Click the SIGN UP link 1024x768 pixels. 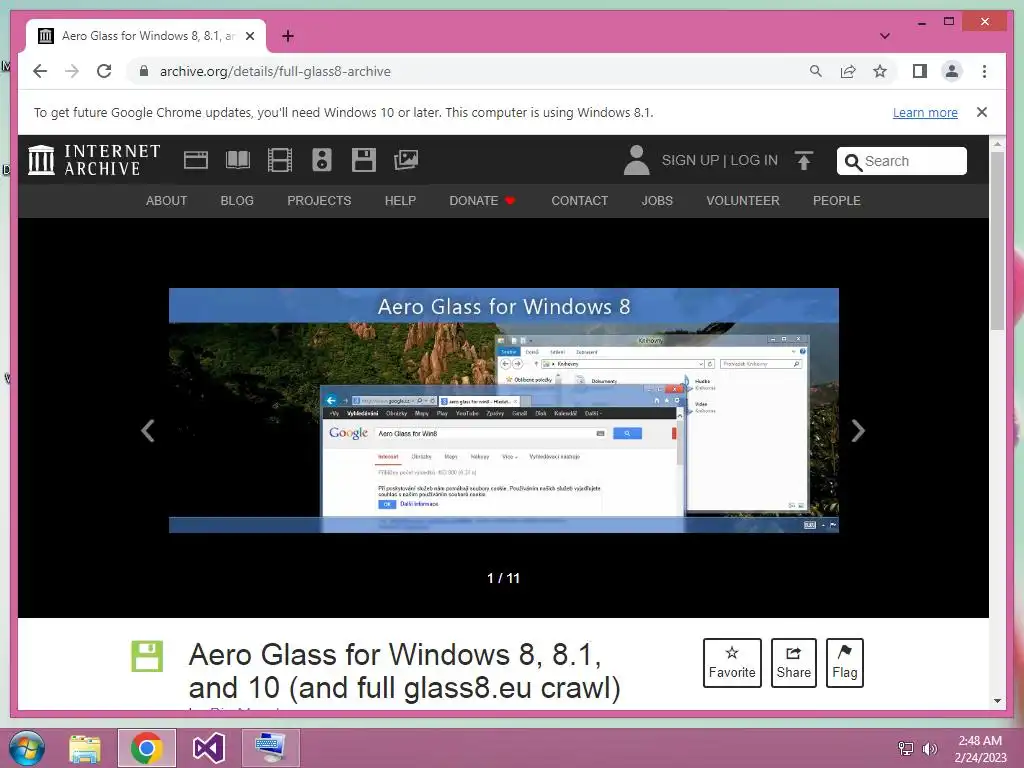[x=690, y=160]
